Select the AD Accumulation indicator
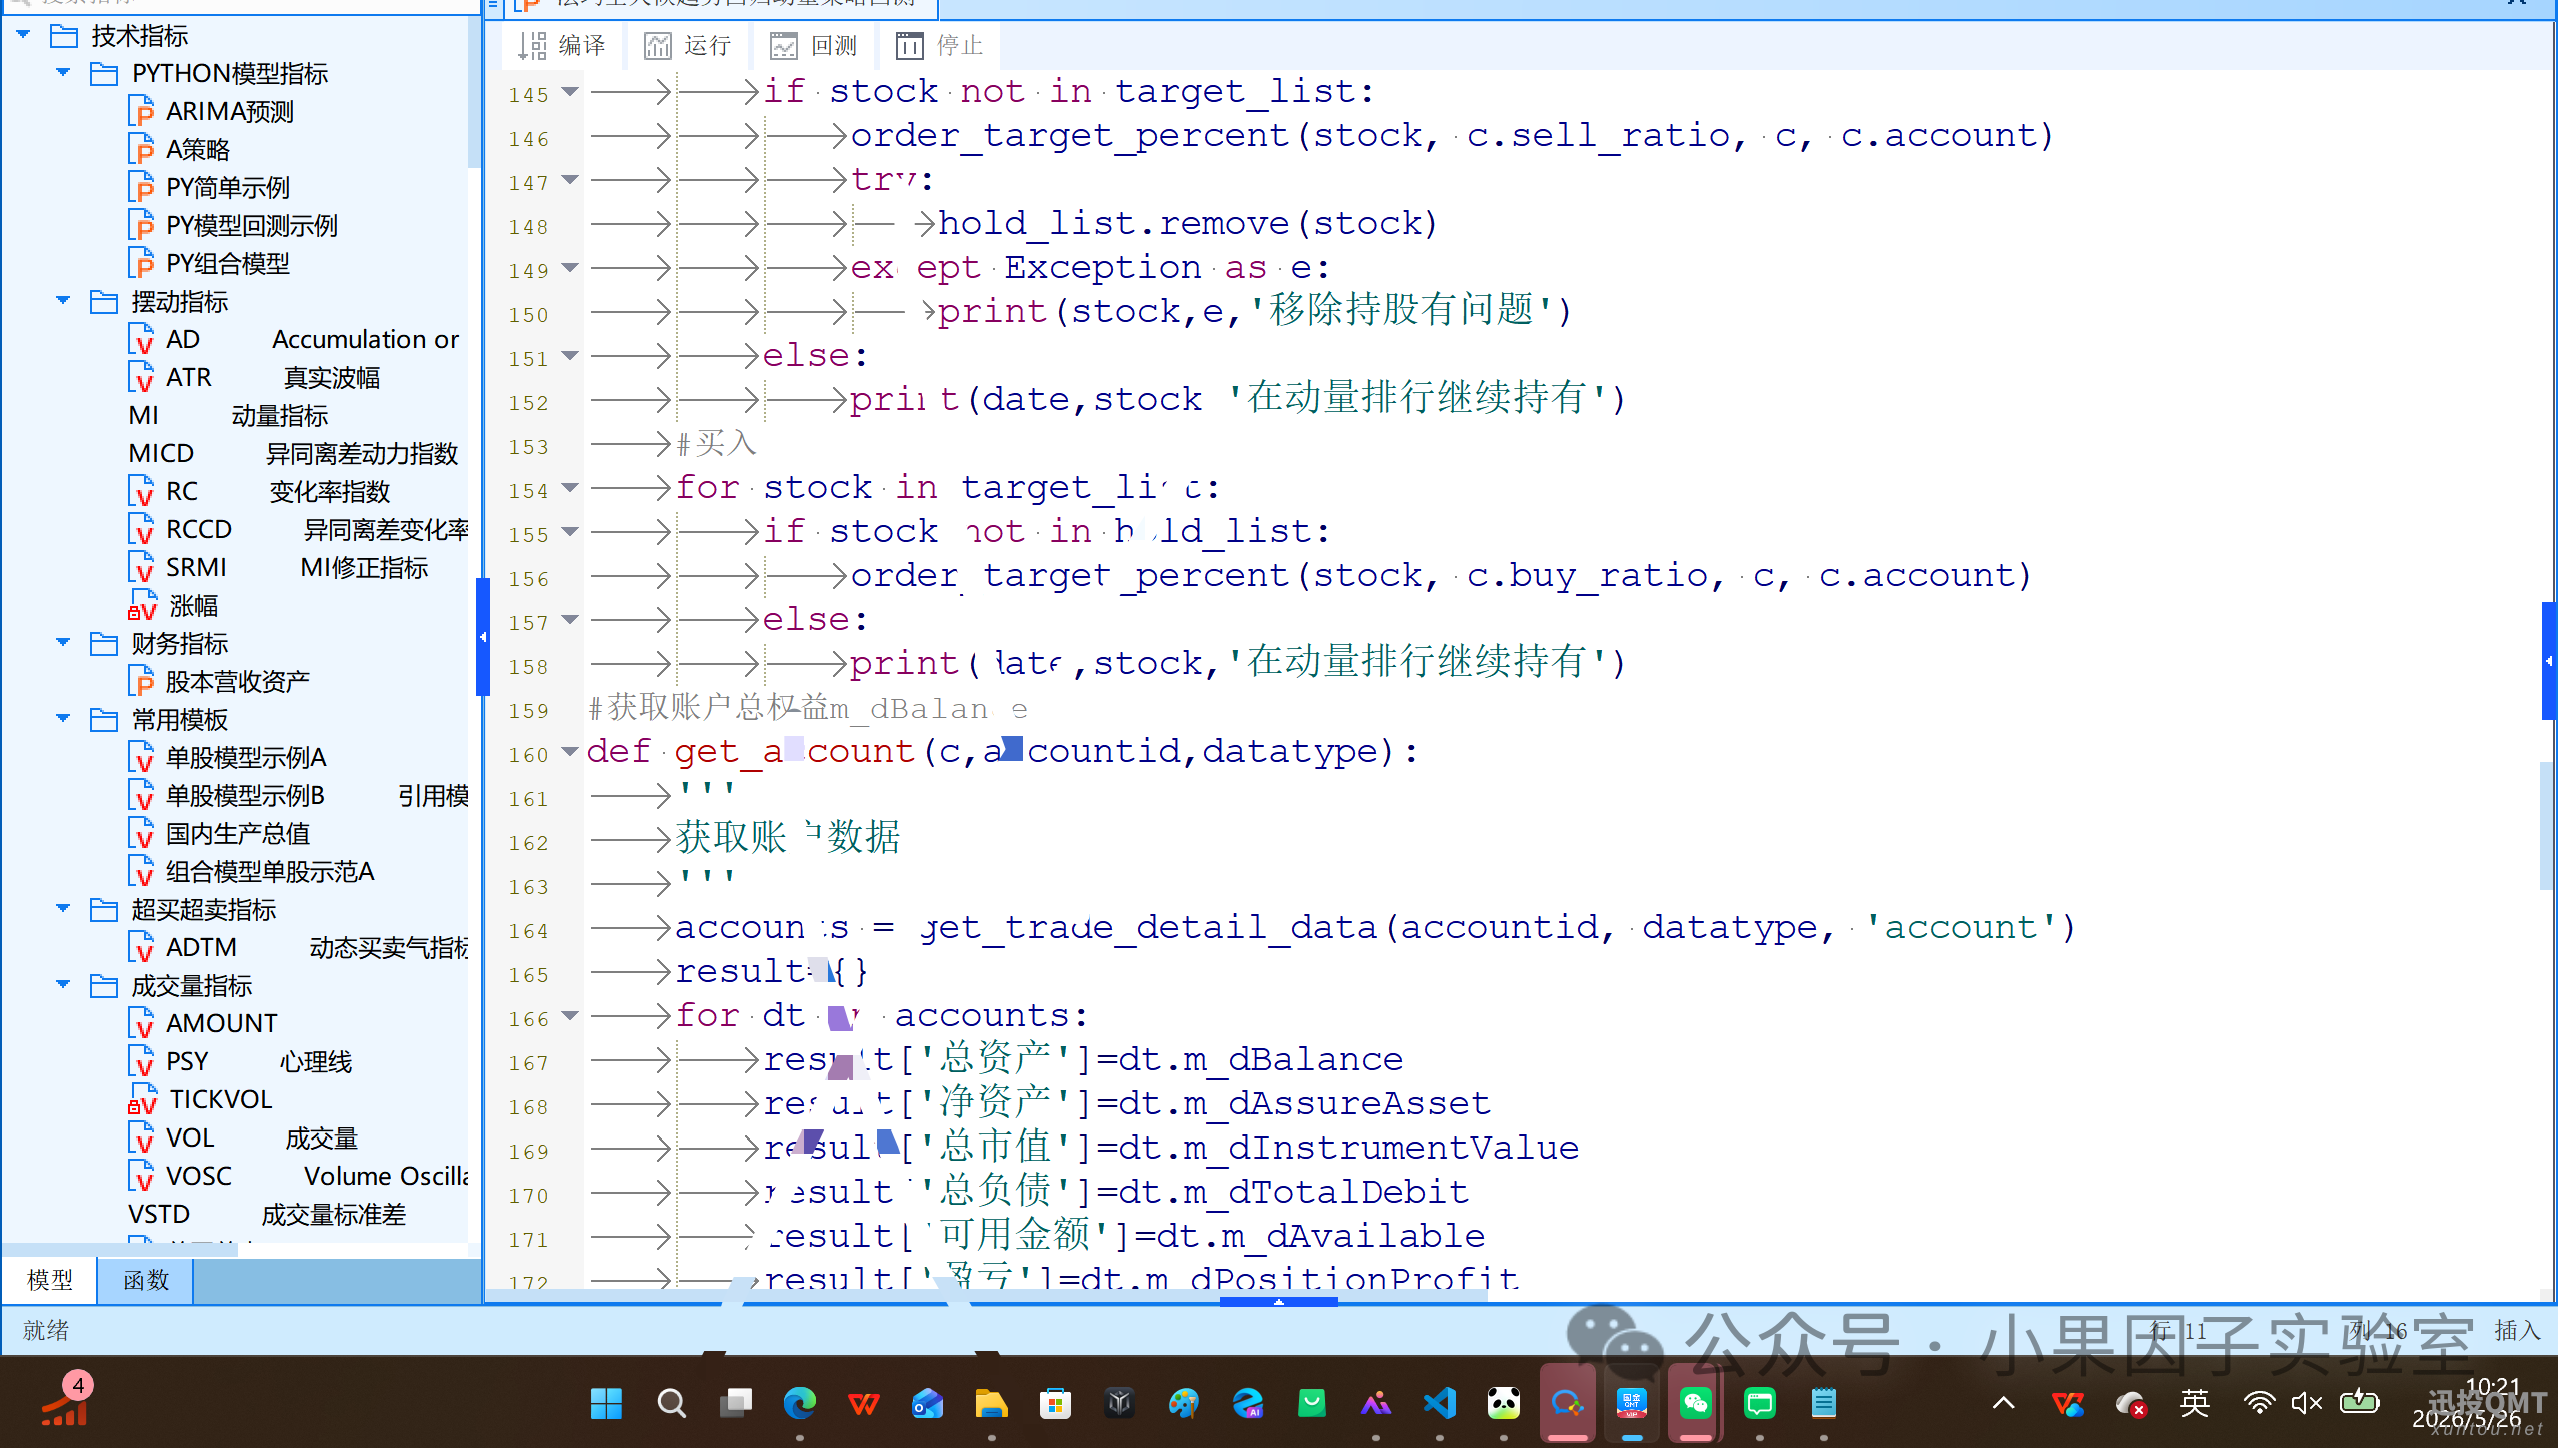2558x1448 pixels. (294, 339)
